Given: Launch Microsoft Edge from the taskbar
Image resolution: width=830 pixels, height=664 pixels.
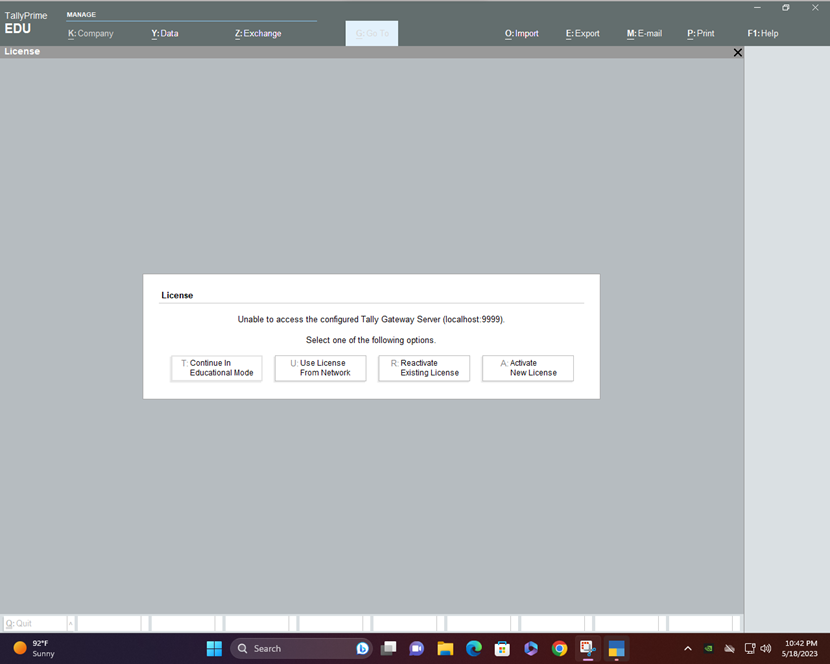Looking at the screenshot, I should (x=474, y=648).
